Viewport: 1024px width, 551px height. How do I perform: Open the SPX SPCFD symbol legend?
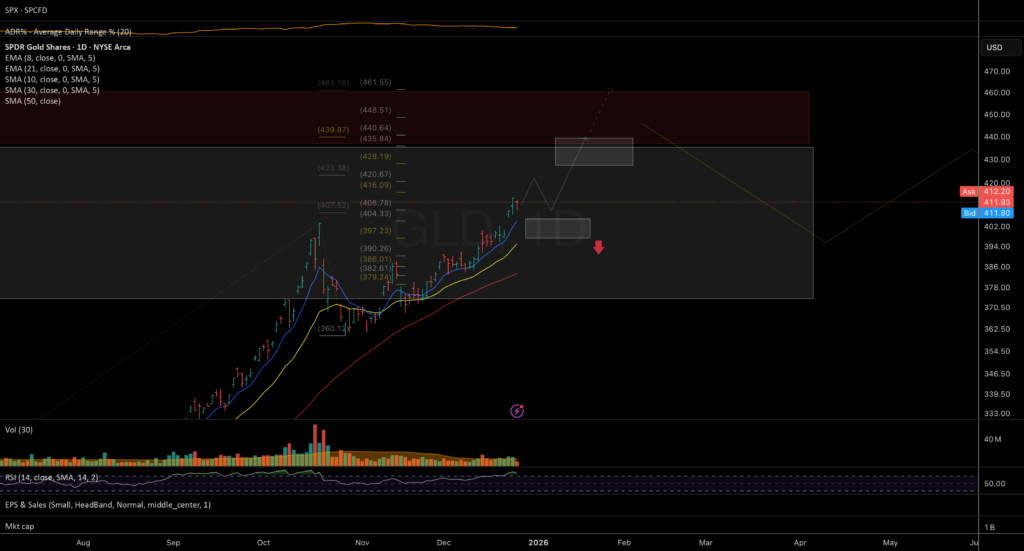click(x=26, y=10)
